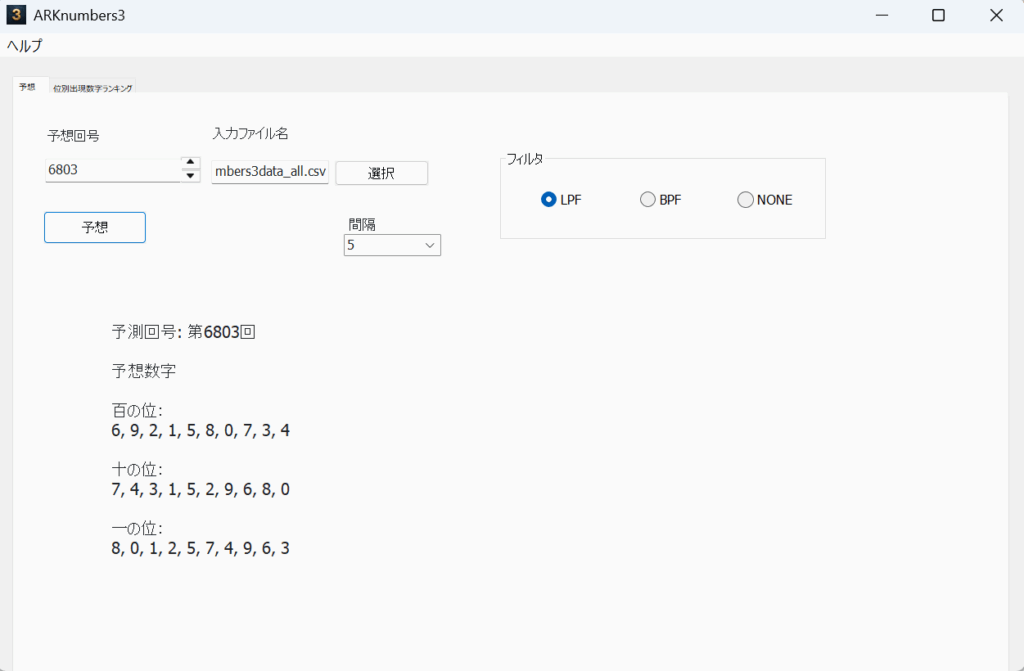Close the ARKnumbers3 window

tap(996, 16)
